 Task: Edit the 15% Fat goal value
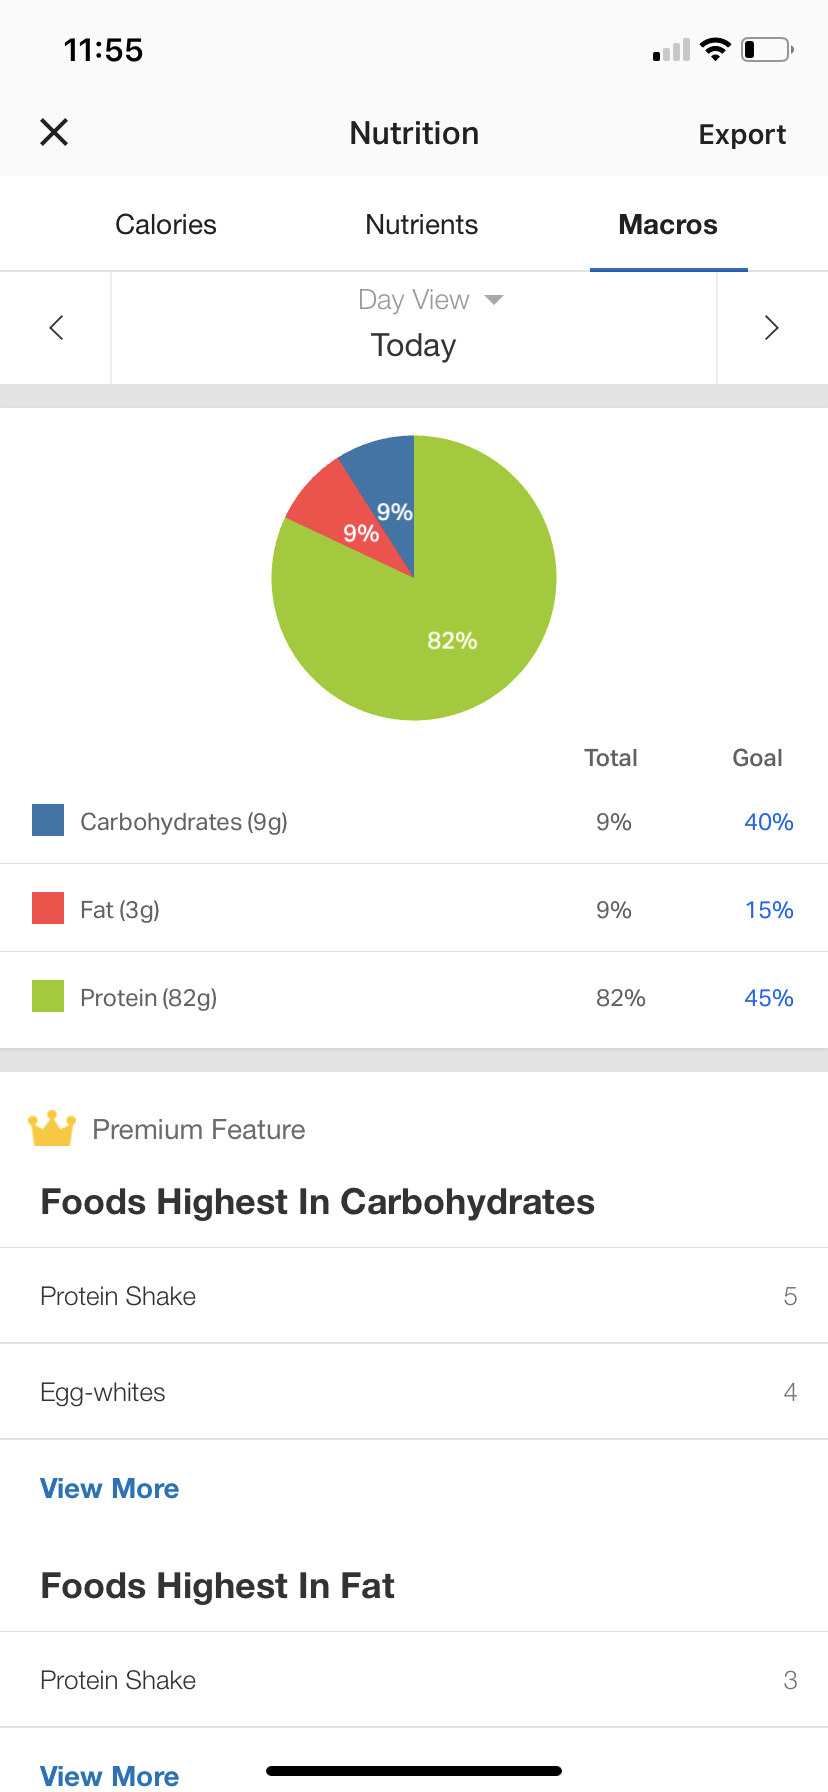pyautogui.click(x=768, y=910)
